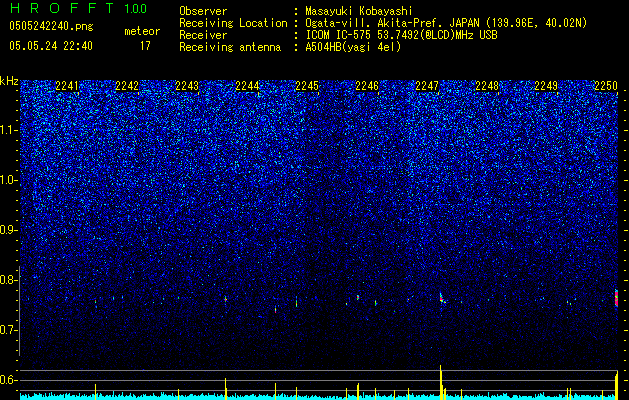Click the meteor count value 17

click(x=145, y=46)
